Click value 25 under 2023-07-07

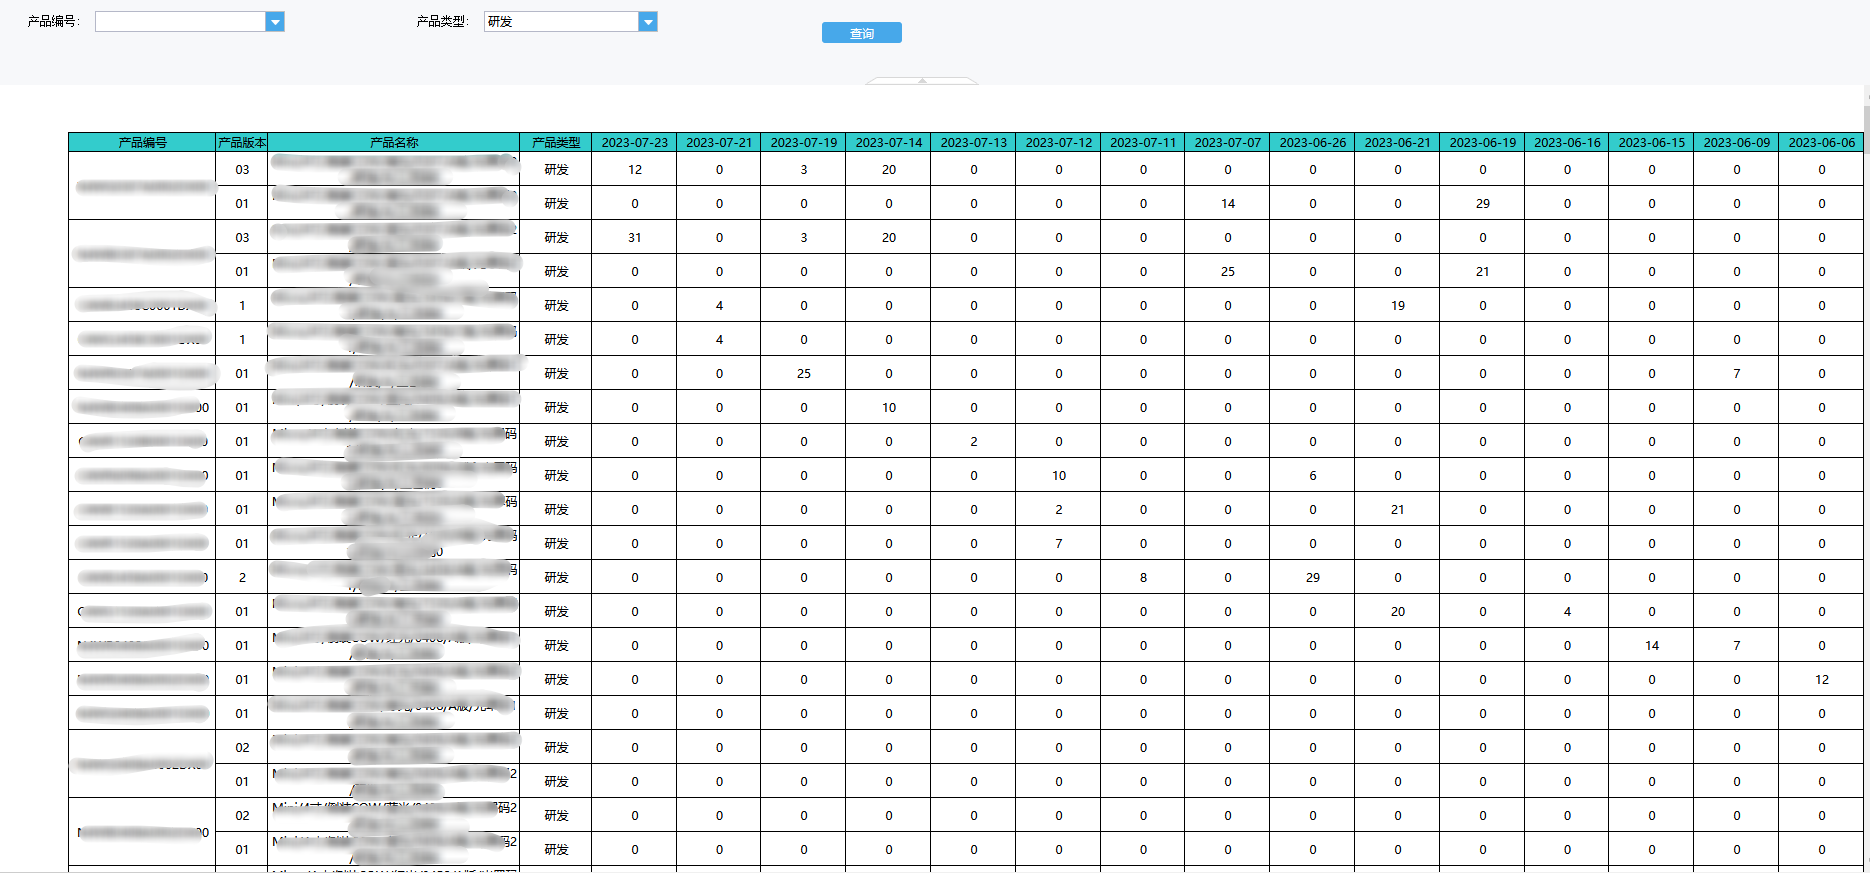click(x=1228, y=271)
